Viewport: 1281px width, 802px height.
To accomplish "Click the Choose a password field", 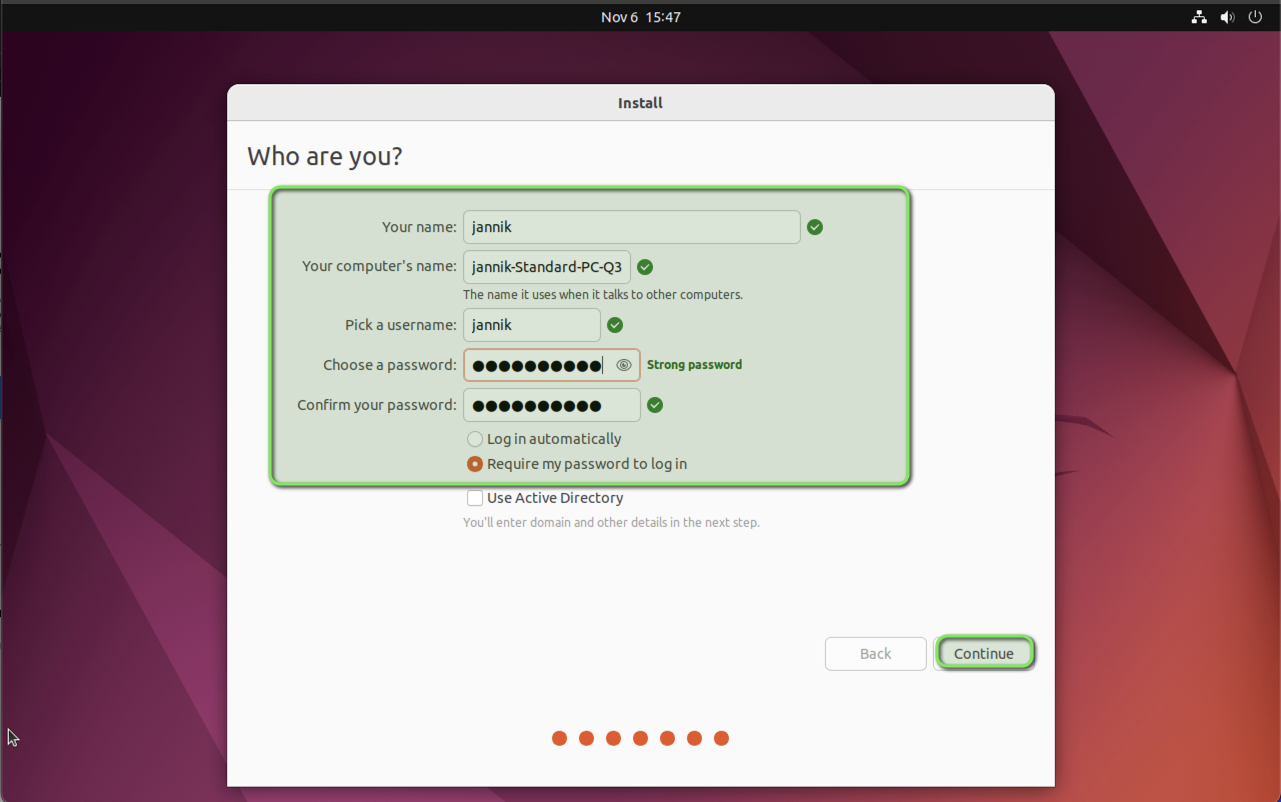I will [538, 365].
